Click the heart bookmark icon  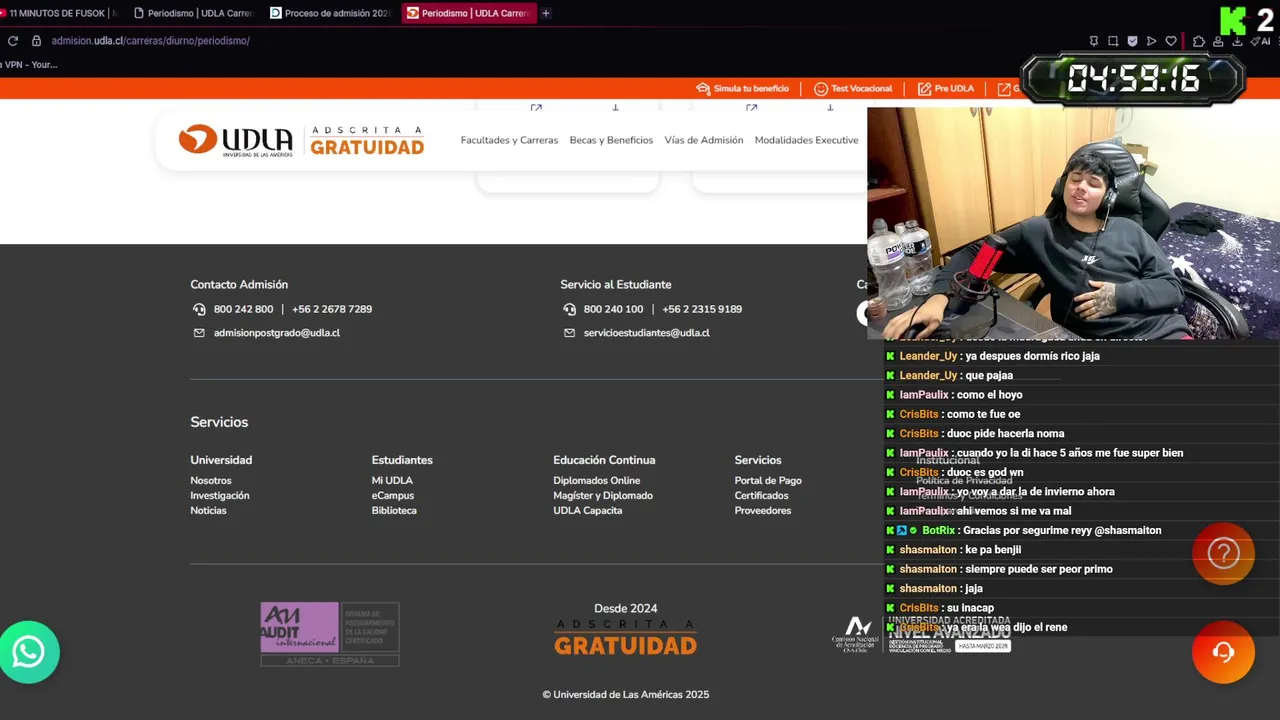1171,41
